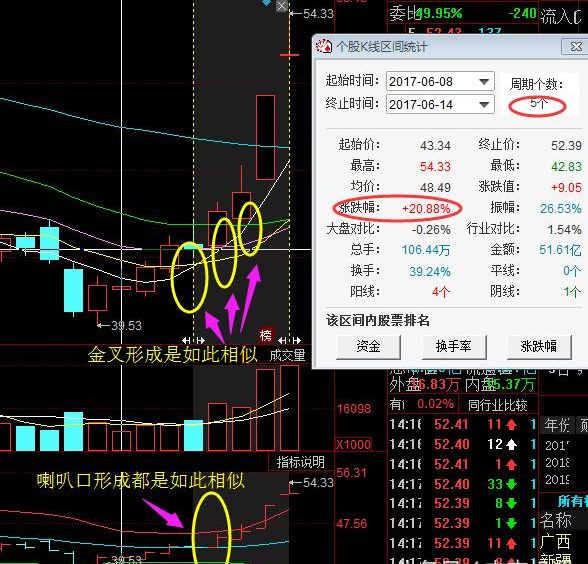Click the tall red candlestick in selection
588x564 pixels.
pos(266,137)
